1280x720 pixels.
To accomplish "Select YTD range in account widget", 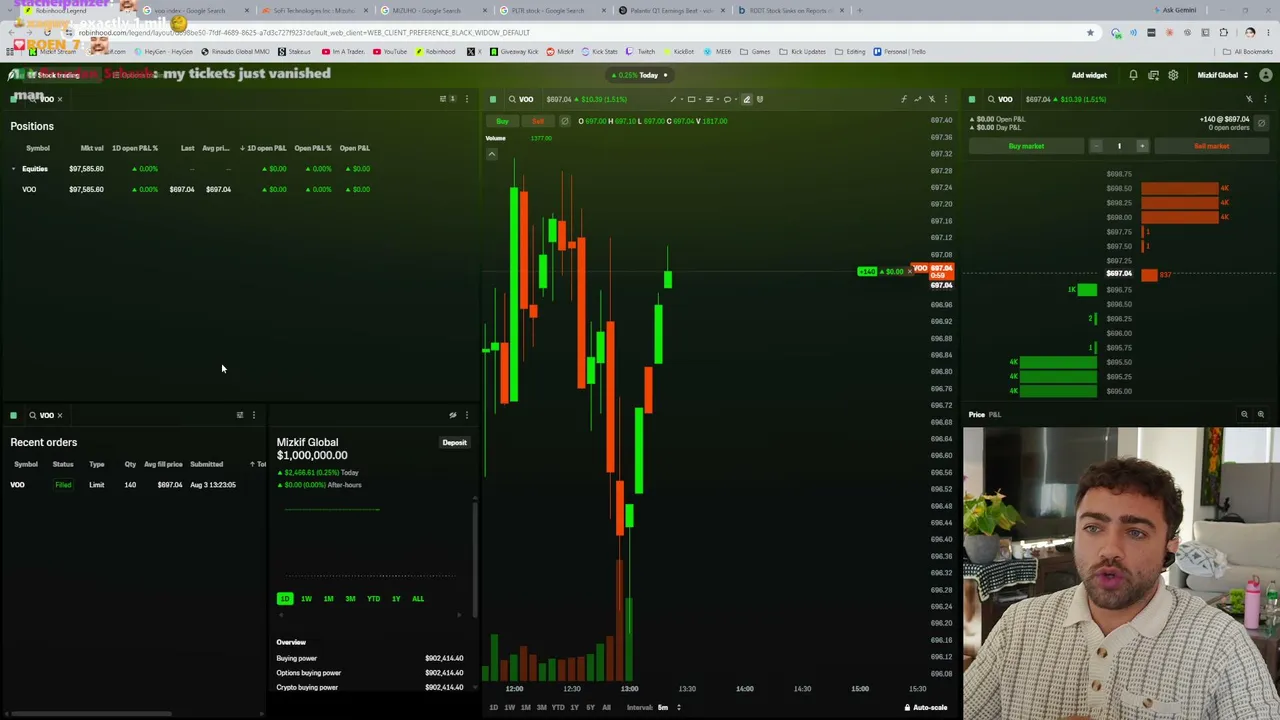I will (x=373, y=599).
